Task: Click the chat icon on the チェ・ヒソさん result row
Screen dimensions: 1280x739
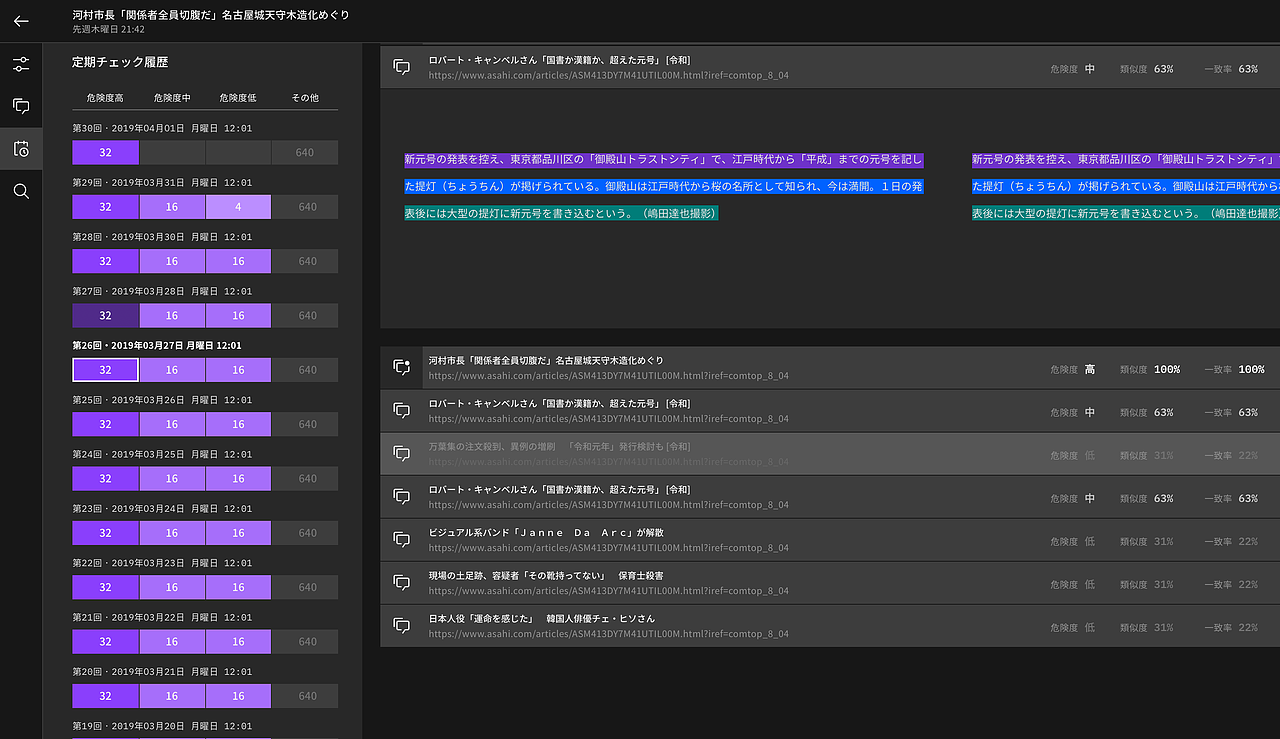Action: (401, 625)
